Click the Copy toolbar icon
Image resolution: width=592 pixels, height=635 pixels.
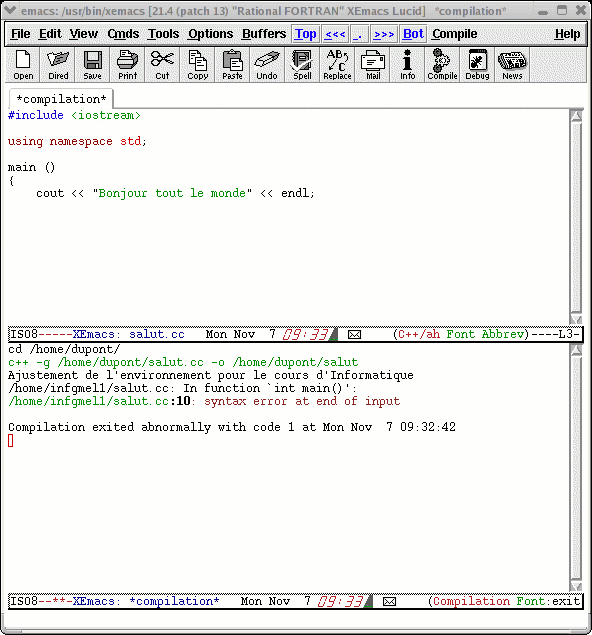[x=197, y=65]
